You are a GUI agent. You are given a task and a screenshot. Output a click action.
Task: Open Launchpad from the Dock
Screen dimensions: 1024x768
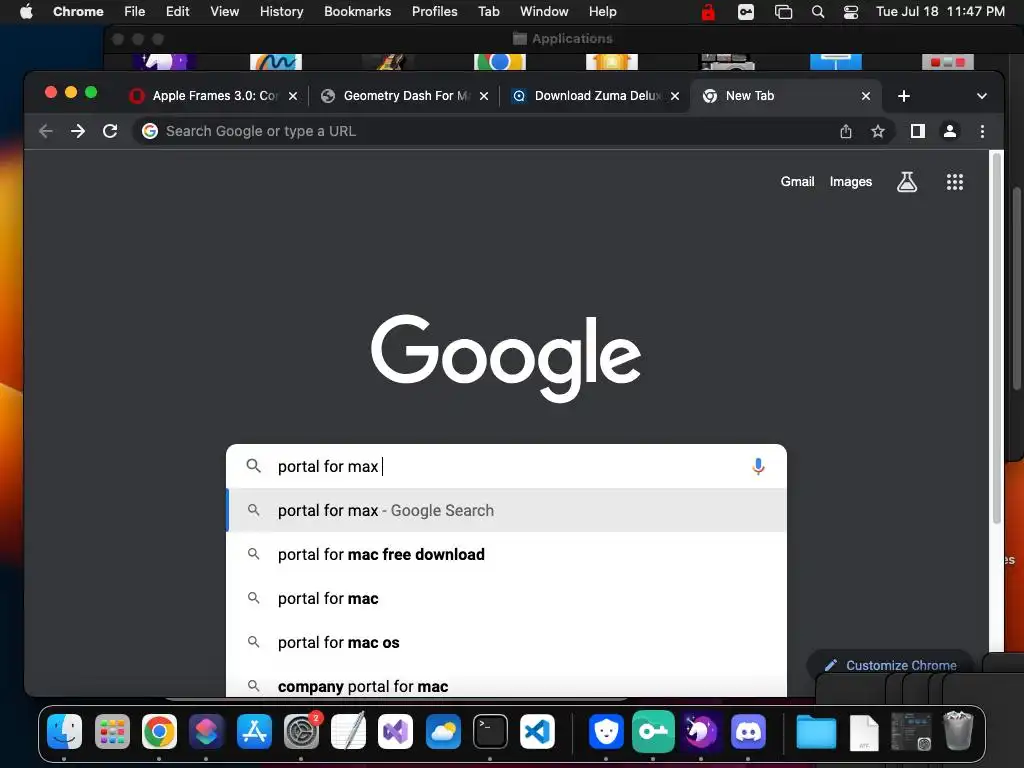(x=112, y=731)
